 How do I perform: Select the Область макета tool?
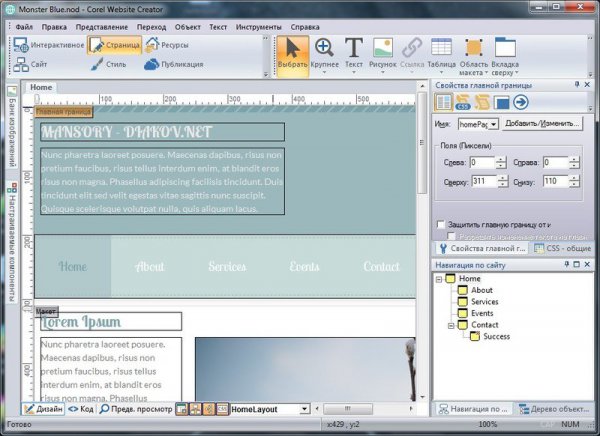(474, 56)
